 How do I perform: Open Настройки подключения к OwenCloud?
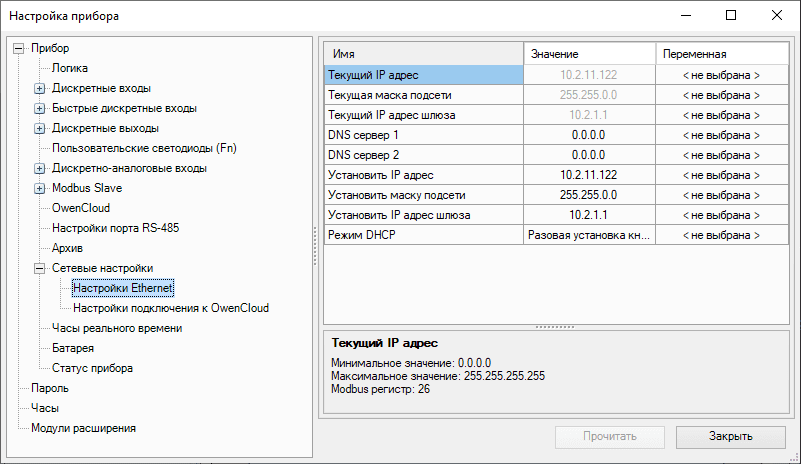click(x=170, y=308)
